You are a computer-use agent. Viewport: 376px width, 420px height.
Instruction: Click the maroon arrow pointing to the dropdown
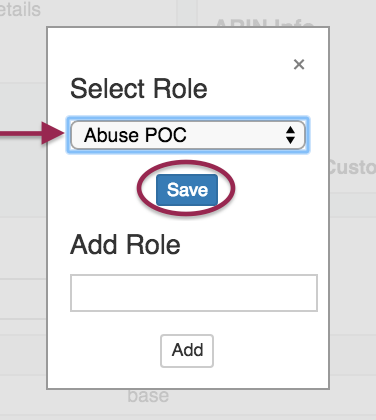(x=32, y=133)
